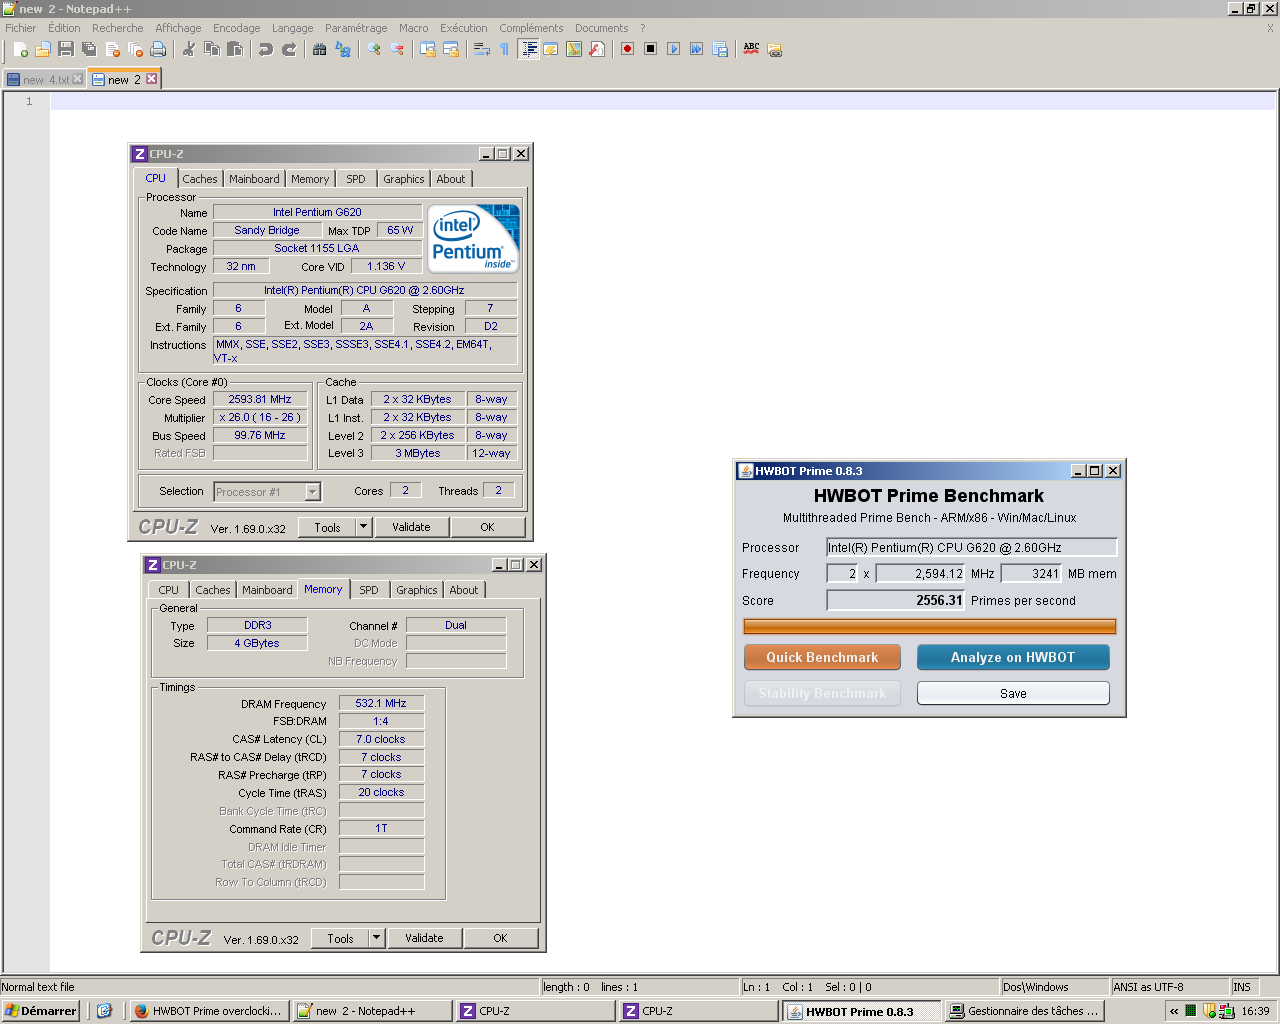Open About tab in the lower CPU-Z window
This screenshot has width=1280, height=1024.
coord(464,590)
